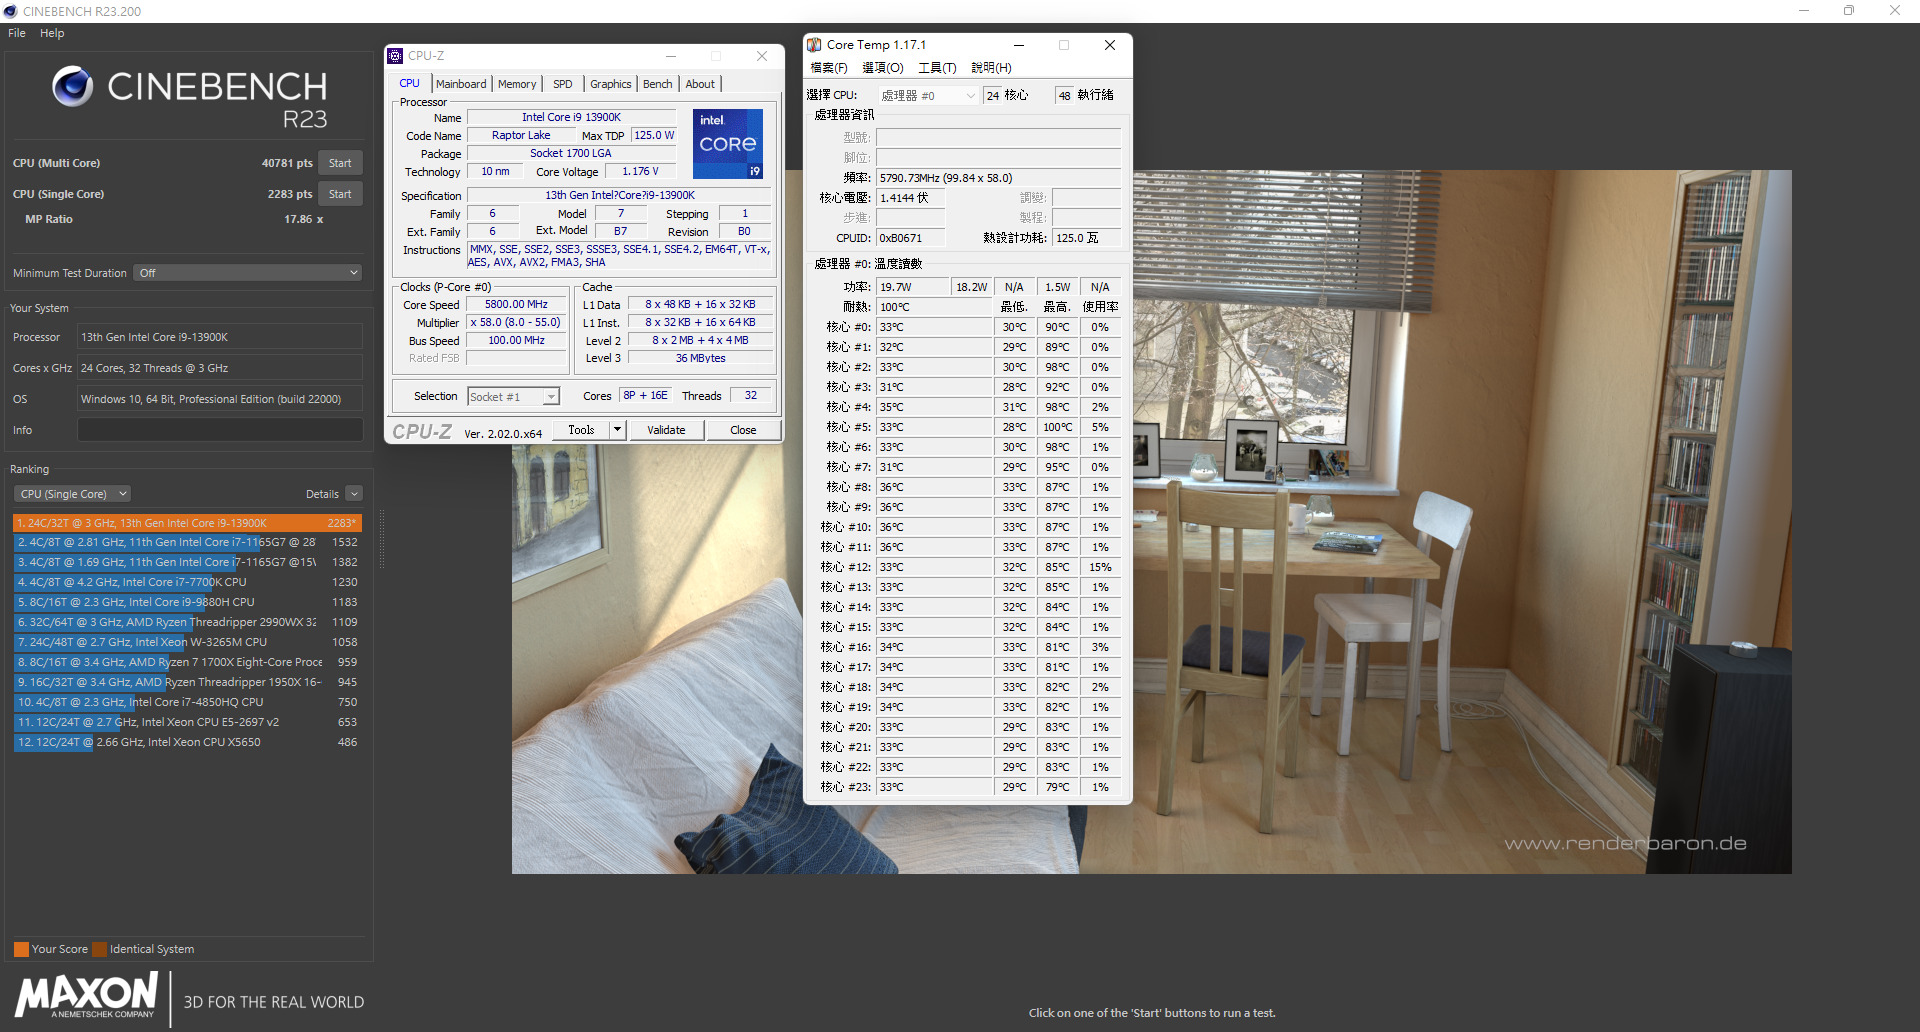Minimize the Core Temp window
The width and height of the screenshot is (1920, 1032).
1019,45
